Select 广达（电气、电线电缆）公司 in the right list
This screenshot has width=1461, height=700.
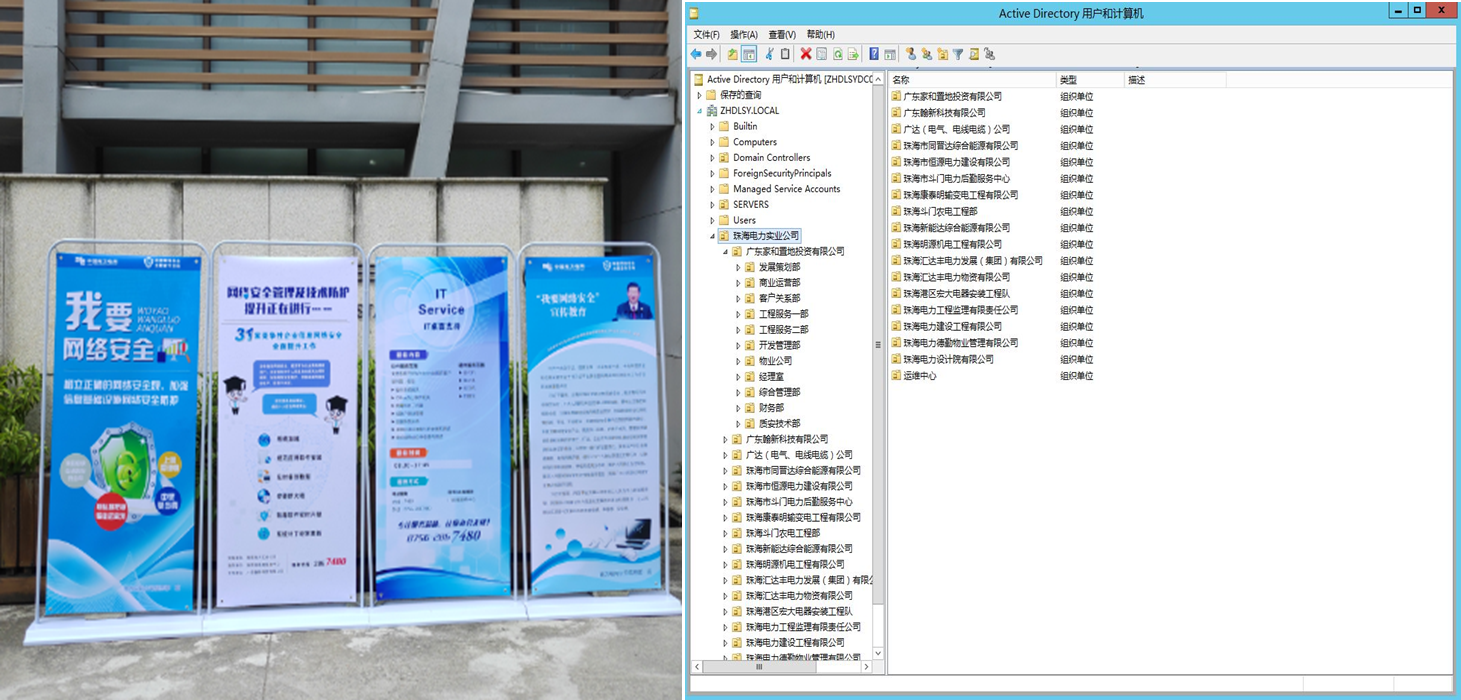(x=956, y=129)
